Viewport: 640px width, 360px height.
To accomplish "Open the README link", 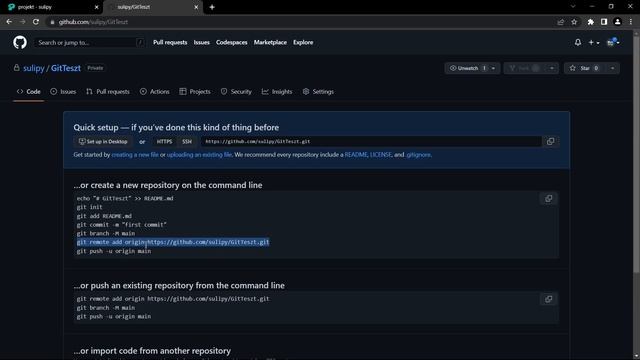I will pos(356,155).
